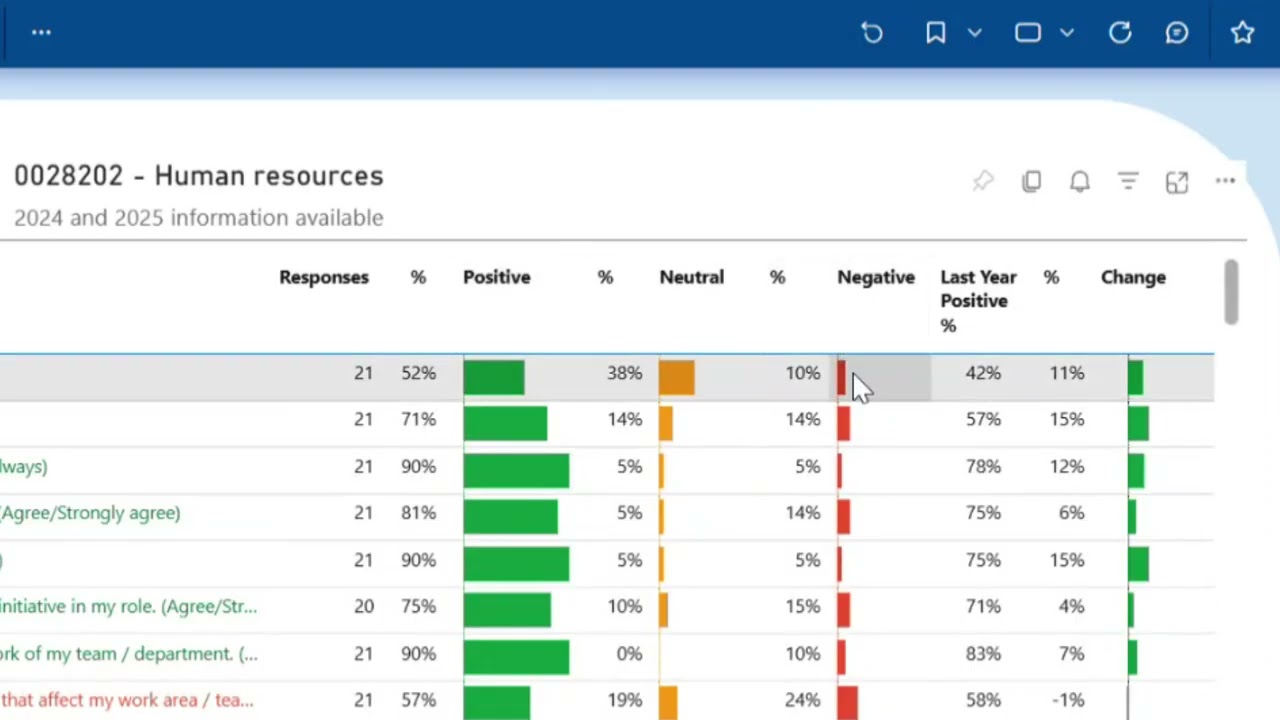
Task: Click the 19% neutral value
Action: point(624,700)
